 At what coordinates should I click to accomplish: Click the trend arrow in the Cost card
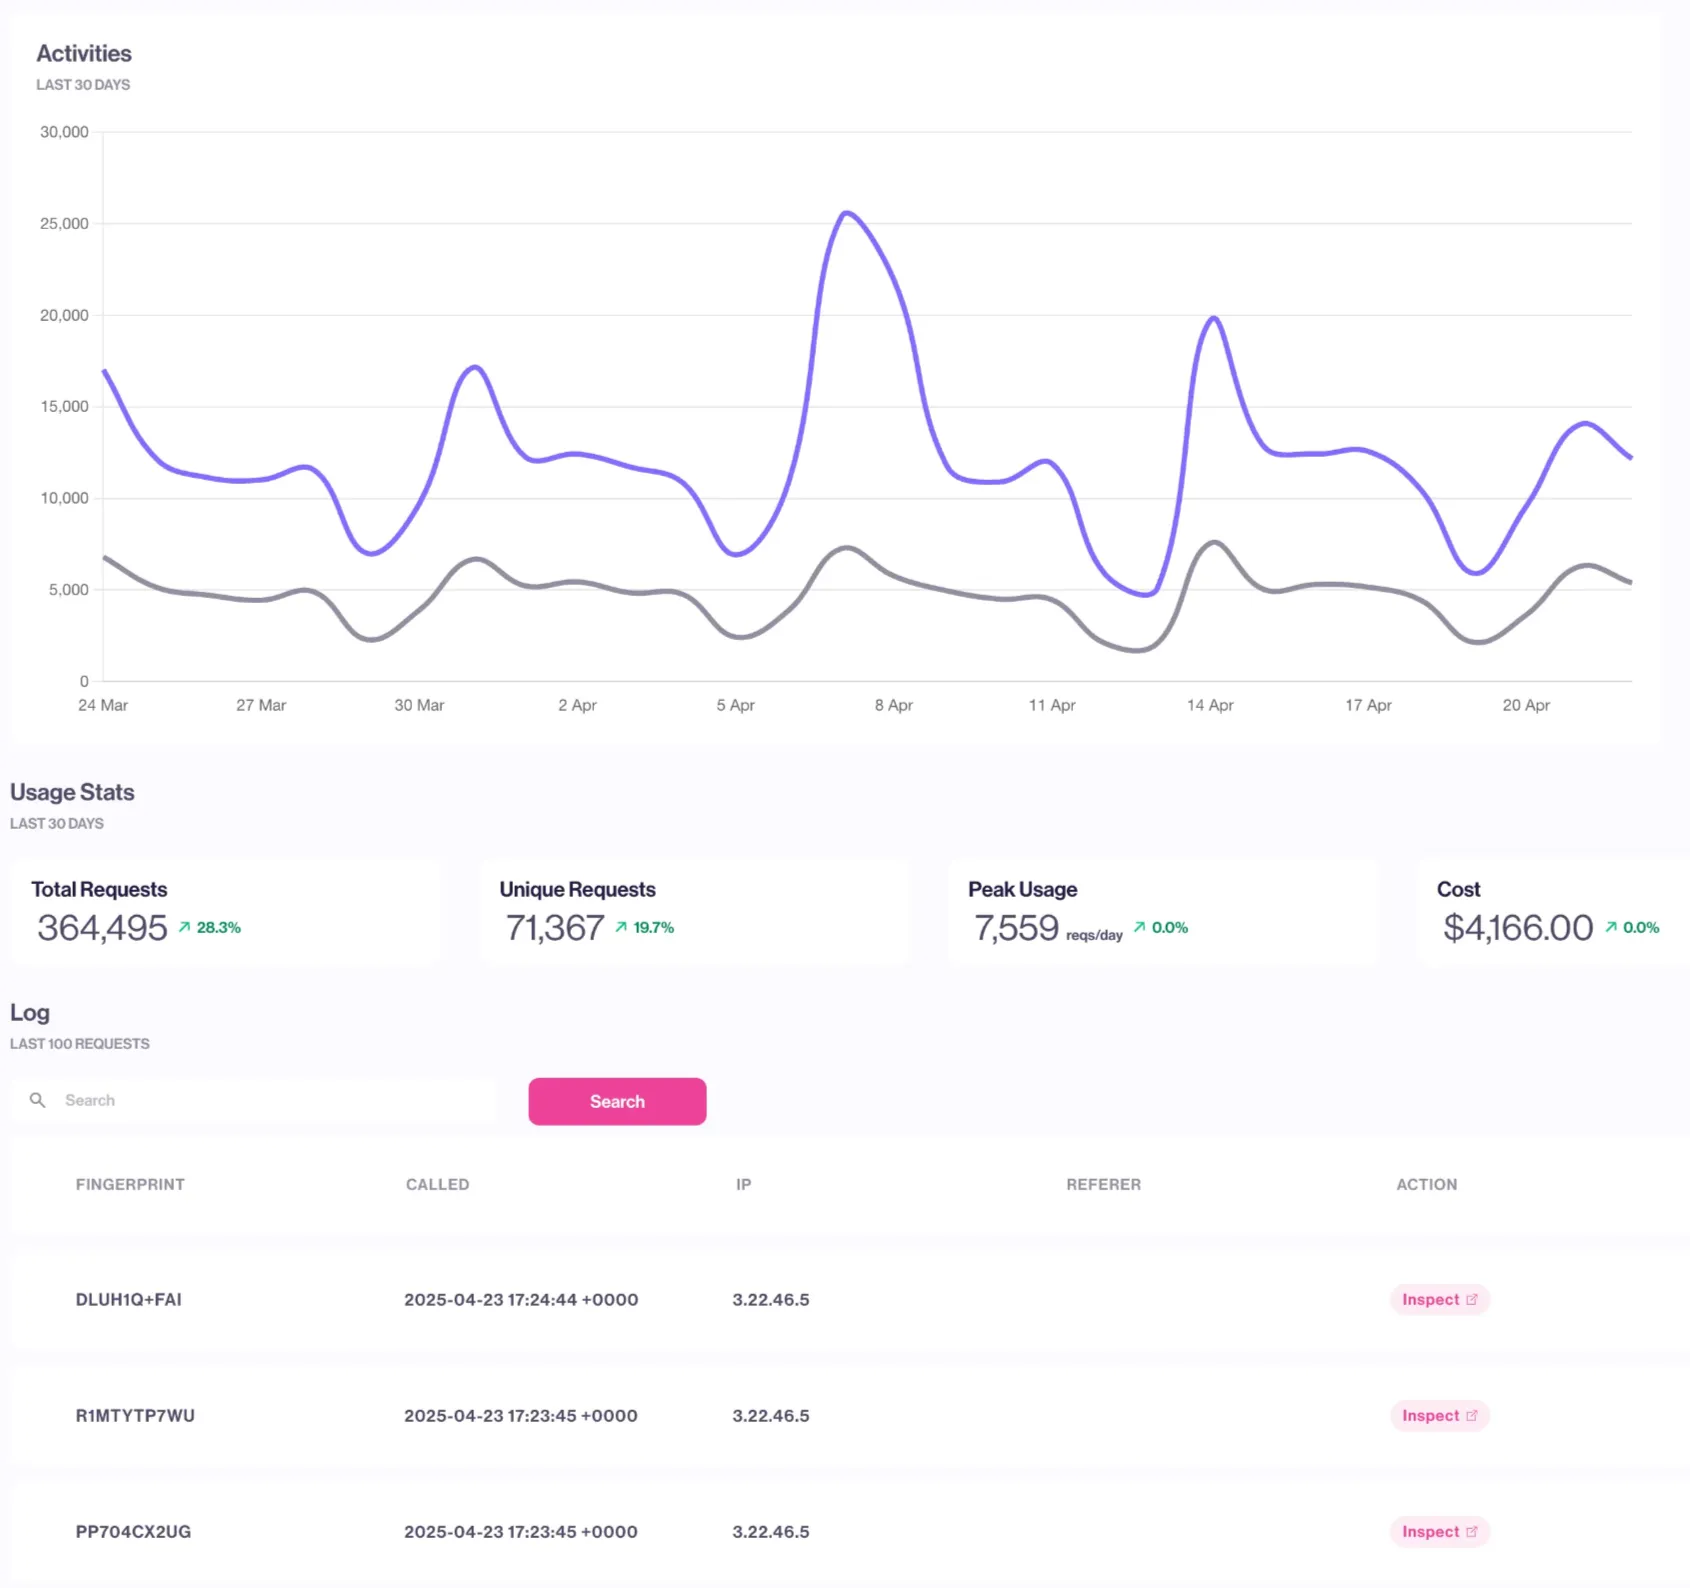point(1611,928)
